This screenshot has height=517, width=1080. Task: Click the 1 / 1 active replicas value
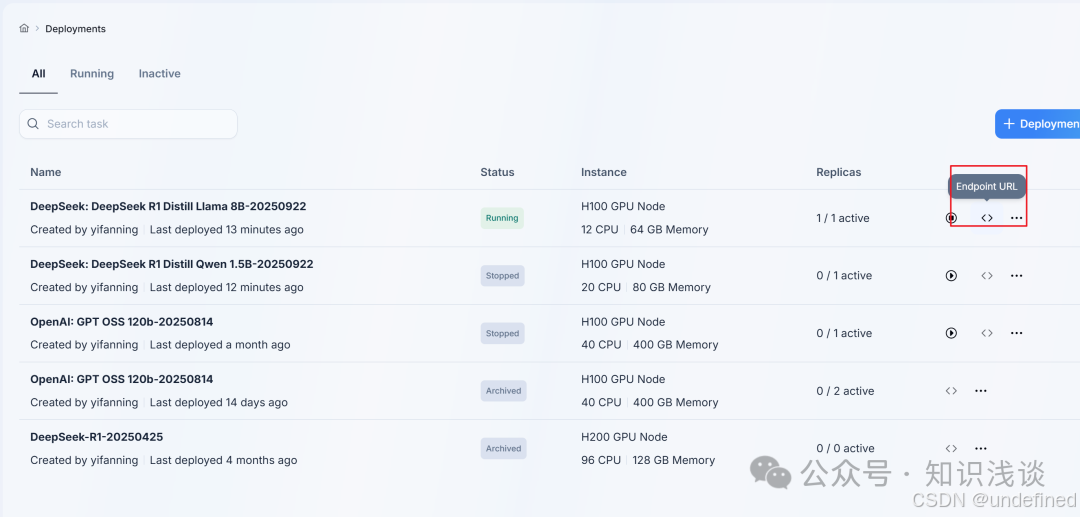click(x=843, y=218)
